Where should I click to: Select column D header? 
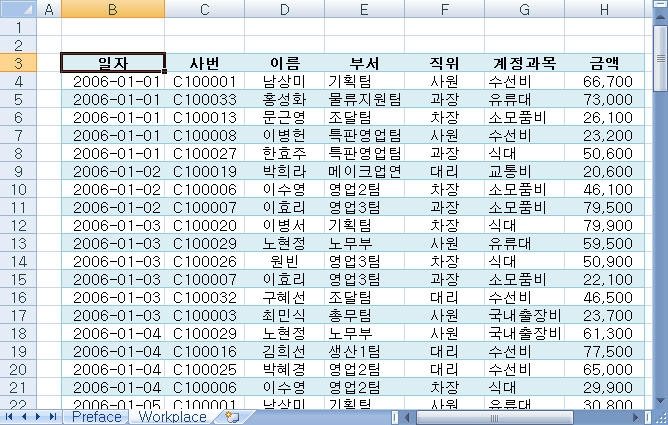[x=285, y=9]
